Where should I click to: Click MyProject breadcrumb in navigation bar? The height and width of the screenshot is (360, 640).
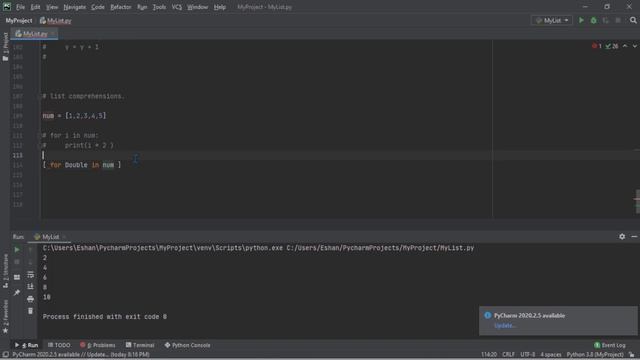[19, 20]
